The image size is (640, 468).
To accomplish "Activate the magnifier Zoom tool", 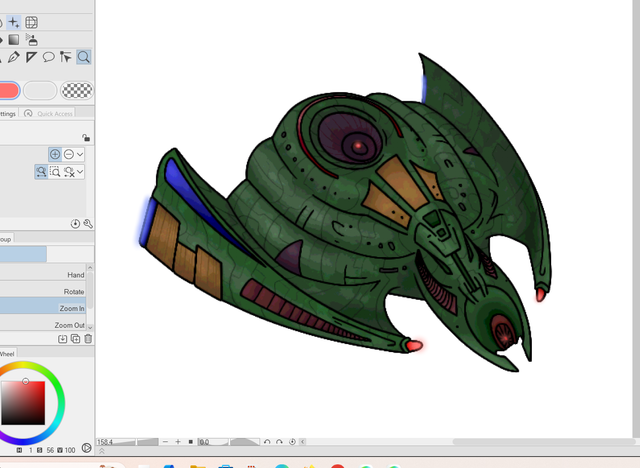I will [x=84, y=57].
